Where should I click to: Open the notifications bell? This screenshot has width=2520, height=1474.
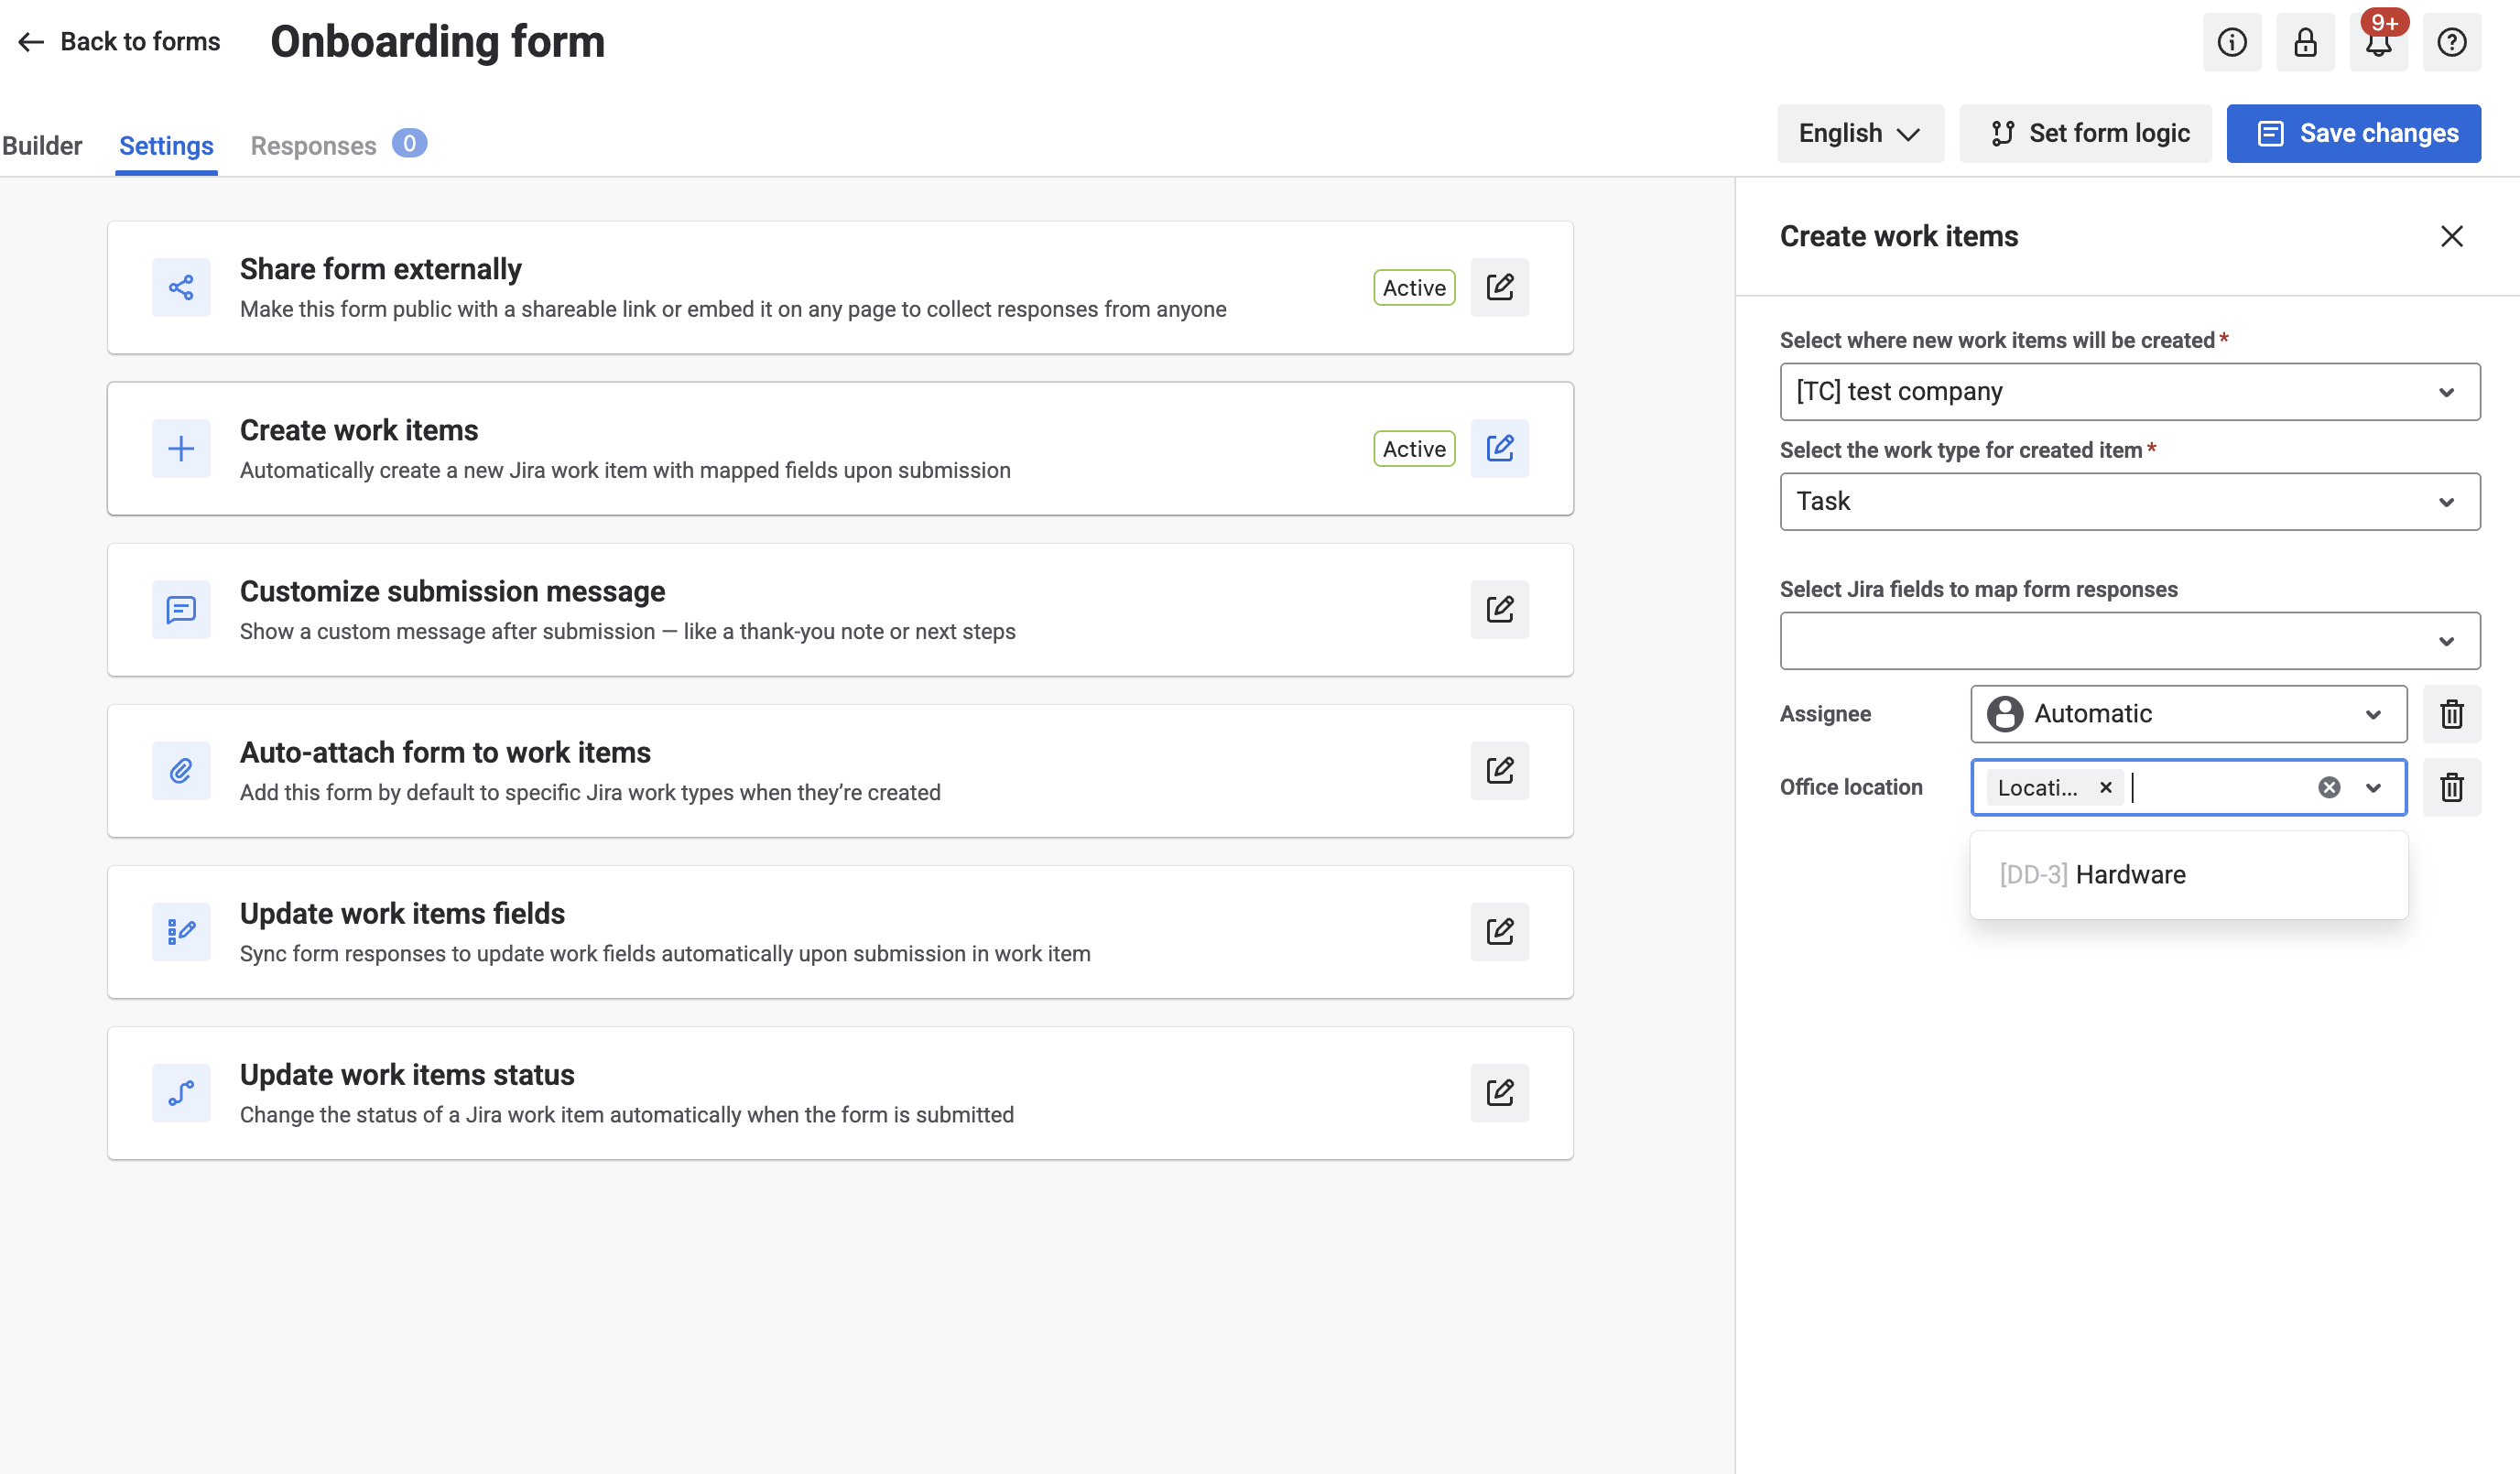click(x=2378, y=42)
